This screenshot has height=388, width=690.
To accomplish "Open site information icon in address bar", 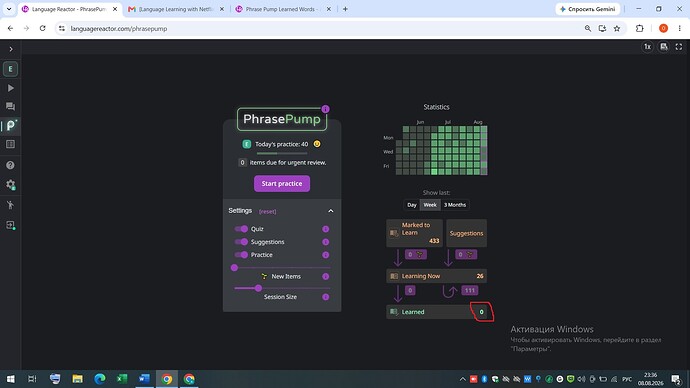I will [x=62, y=29].
